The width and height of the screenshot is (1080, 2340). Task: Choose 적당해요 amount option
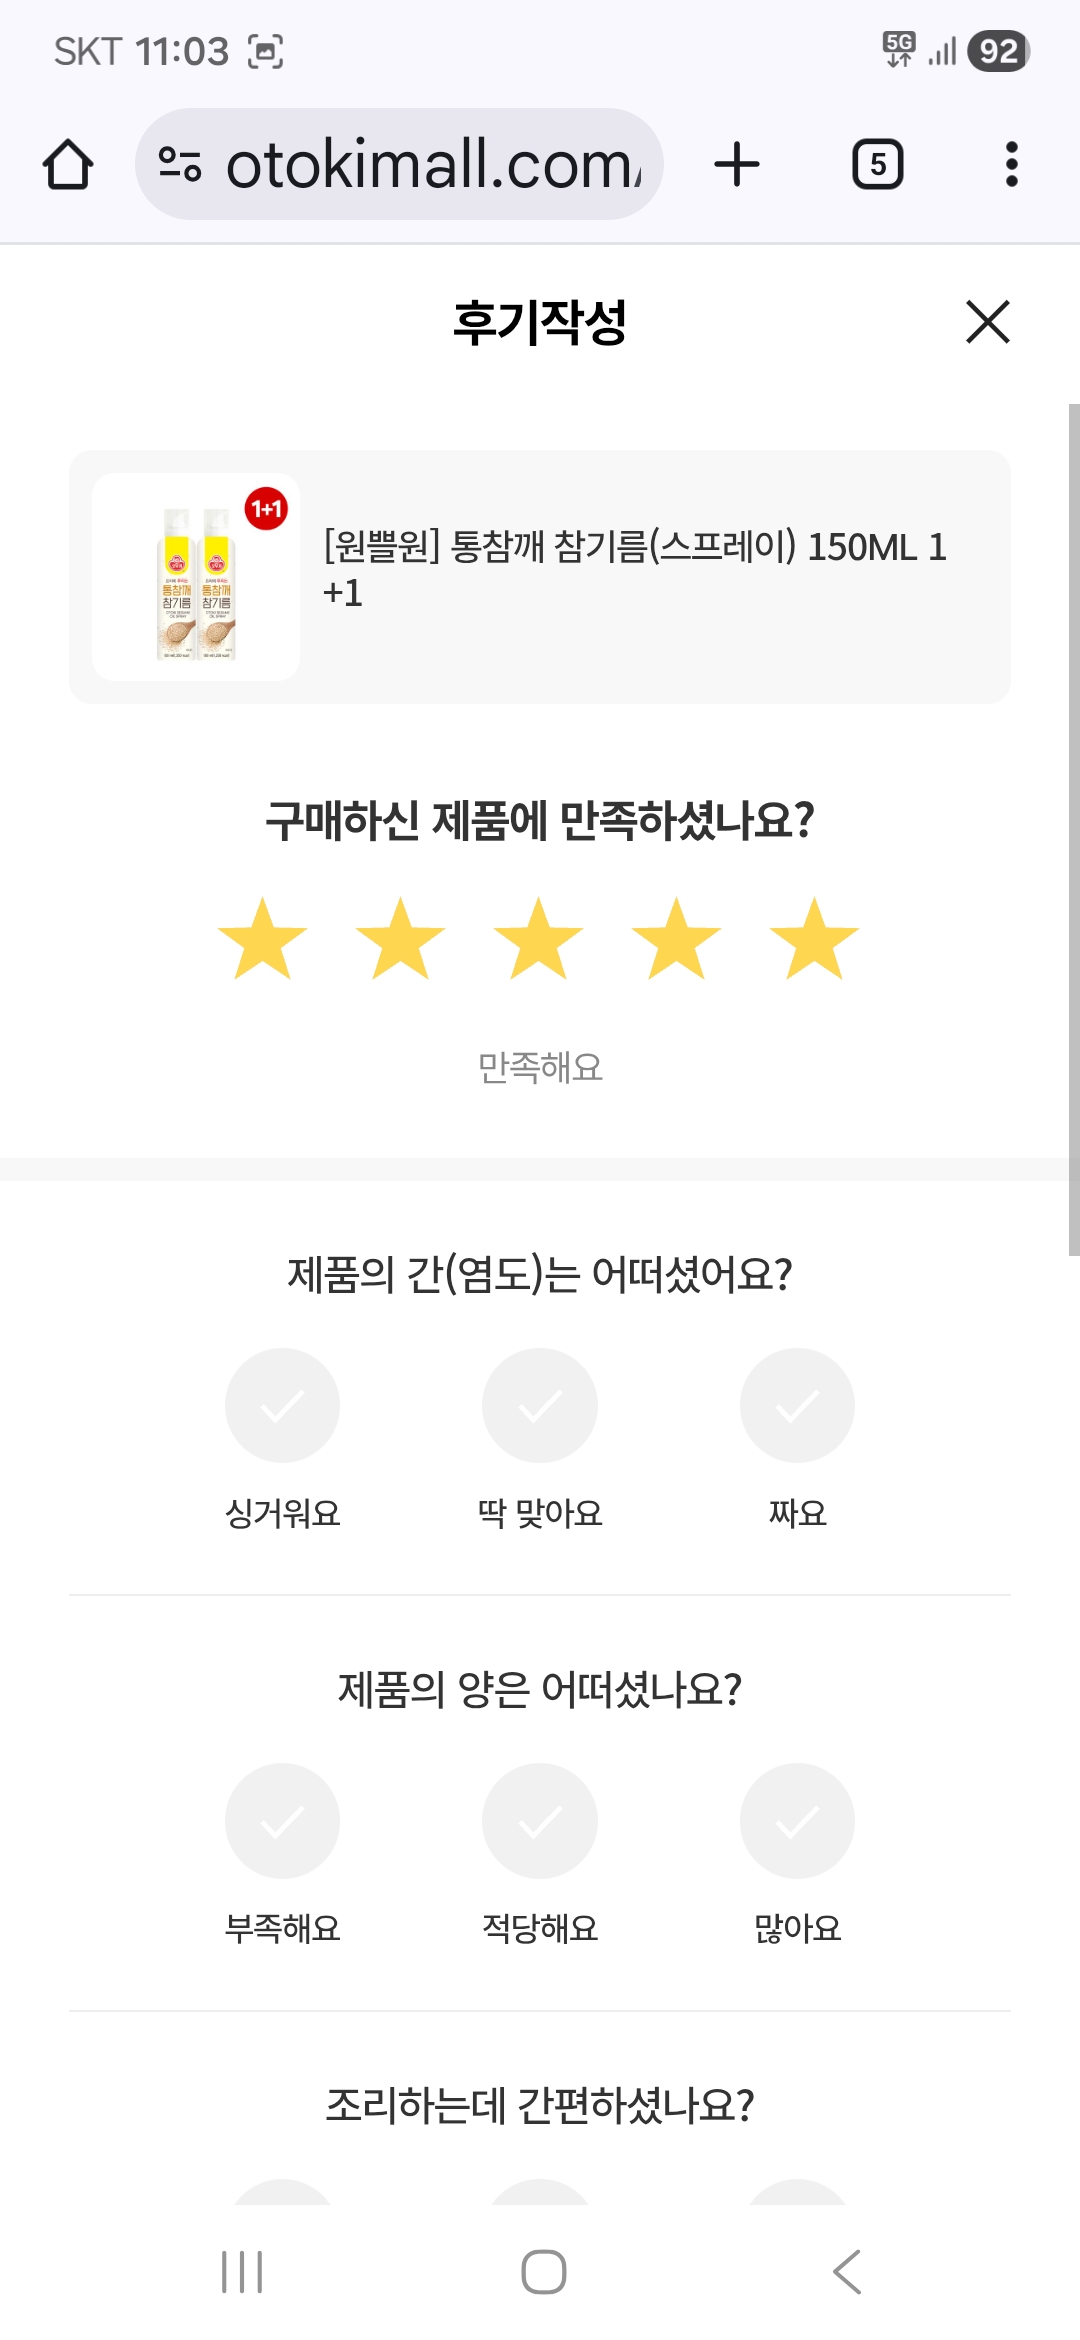pos(540,1821)
